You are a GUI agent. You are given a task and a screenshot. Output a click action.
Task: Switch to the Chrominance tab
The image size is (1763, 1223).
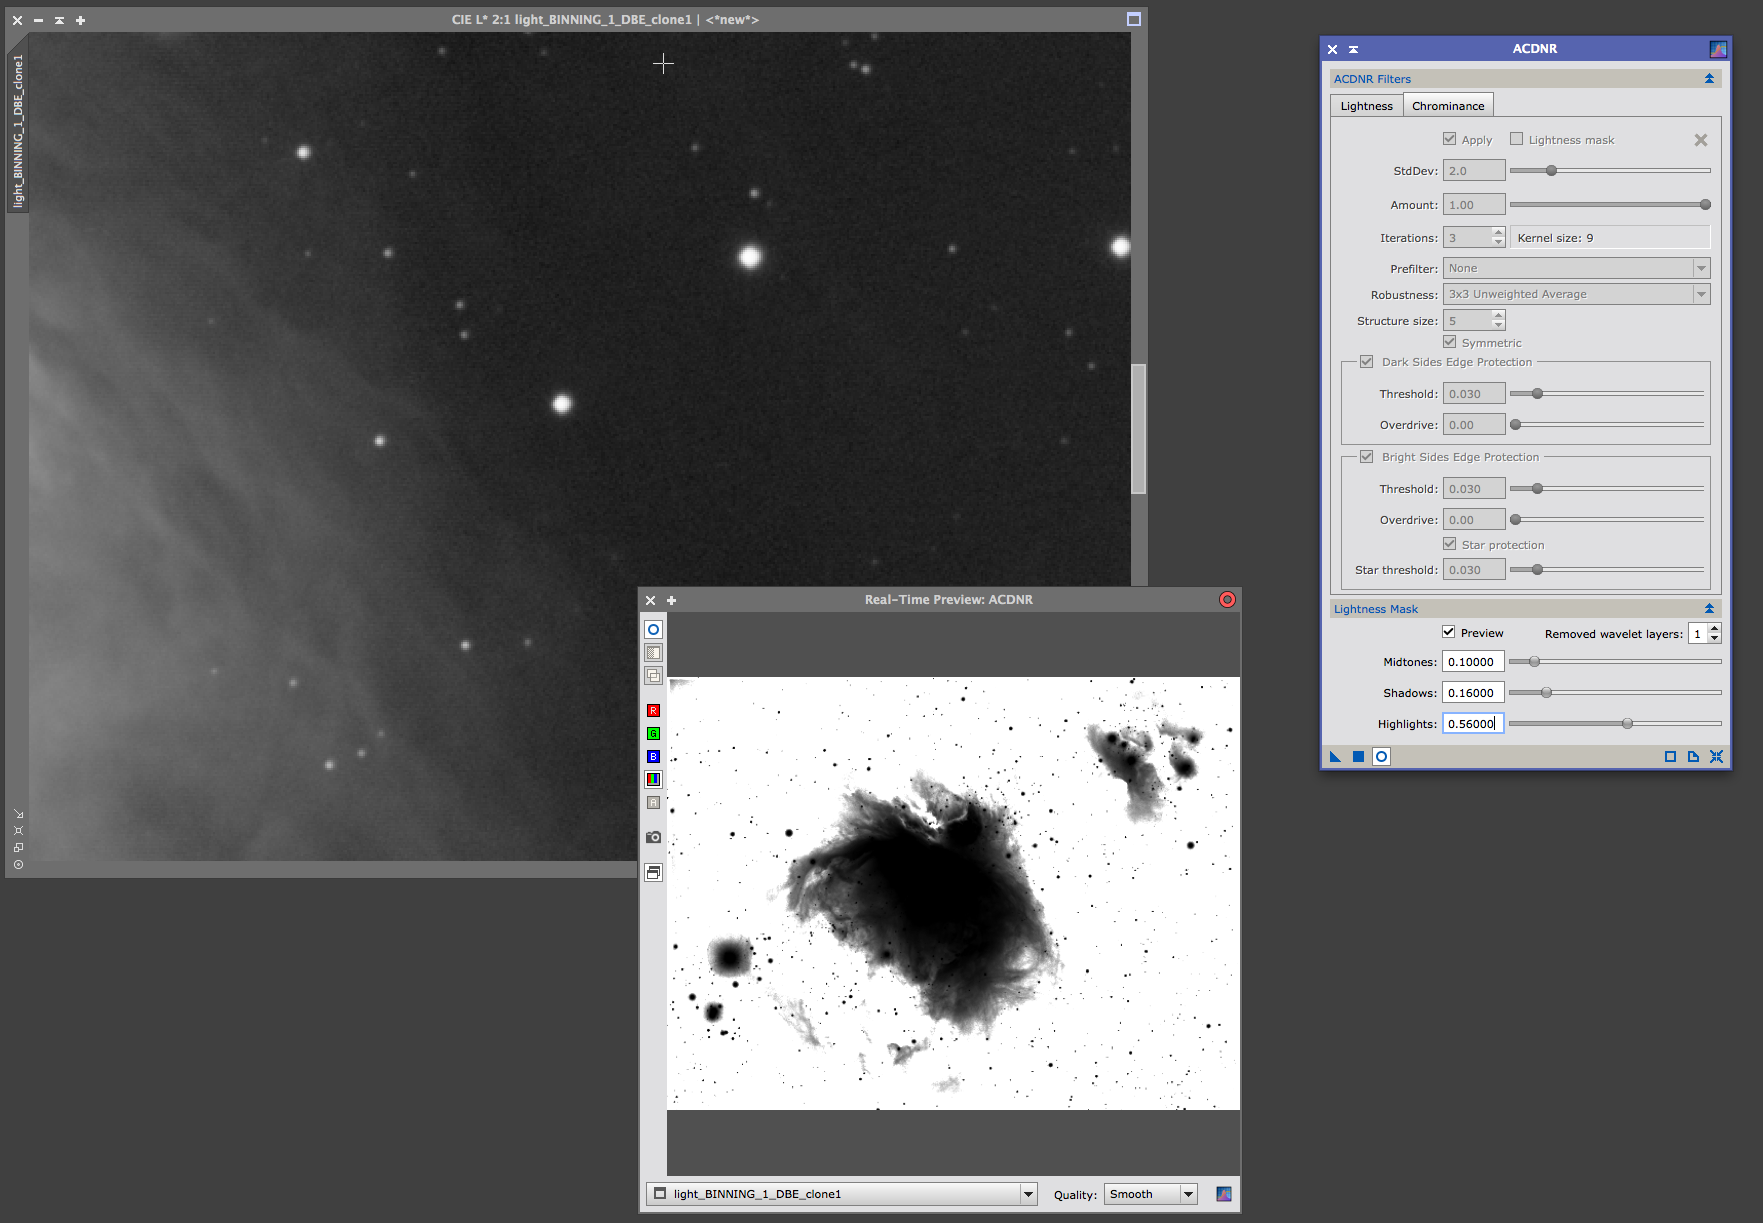(1447, 106)
